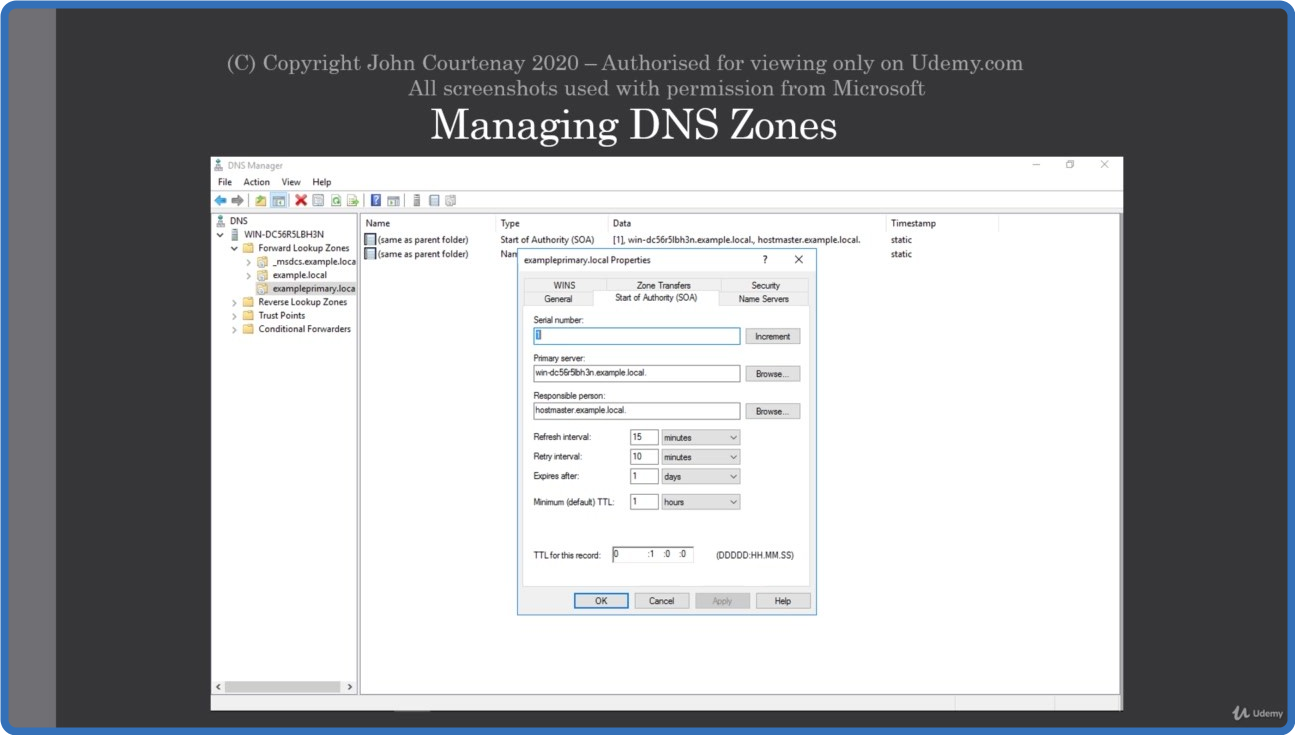Expand the Reverse Lookup Zones tree node
This screenshot has width=1295, height=735.
click(x=235, y=302)
